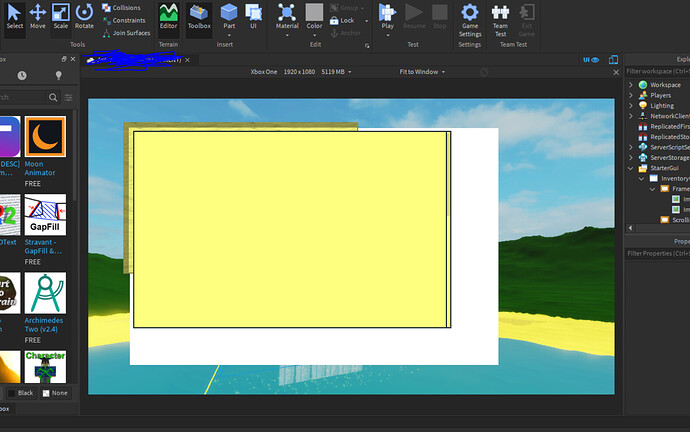
Task: Click the Lock tool
Action: 342,21
